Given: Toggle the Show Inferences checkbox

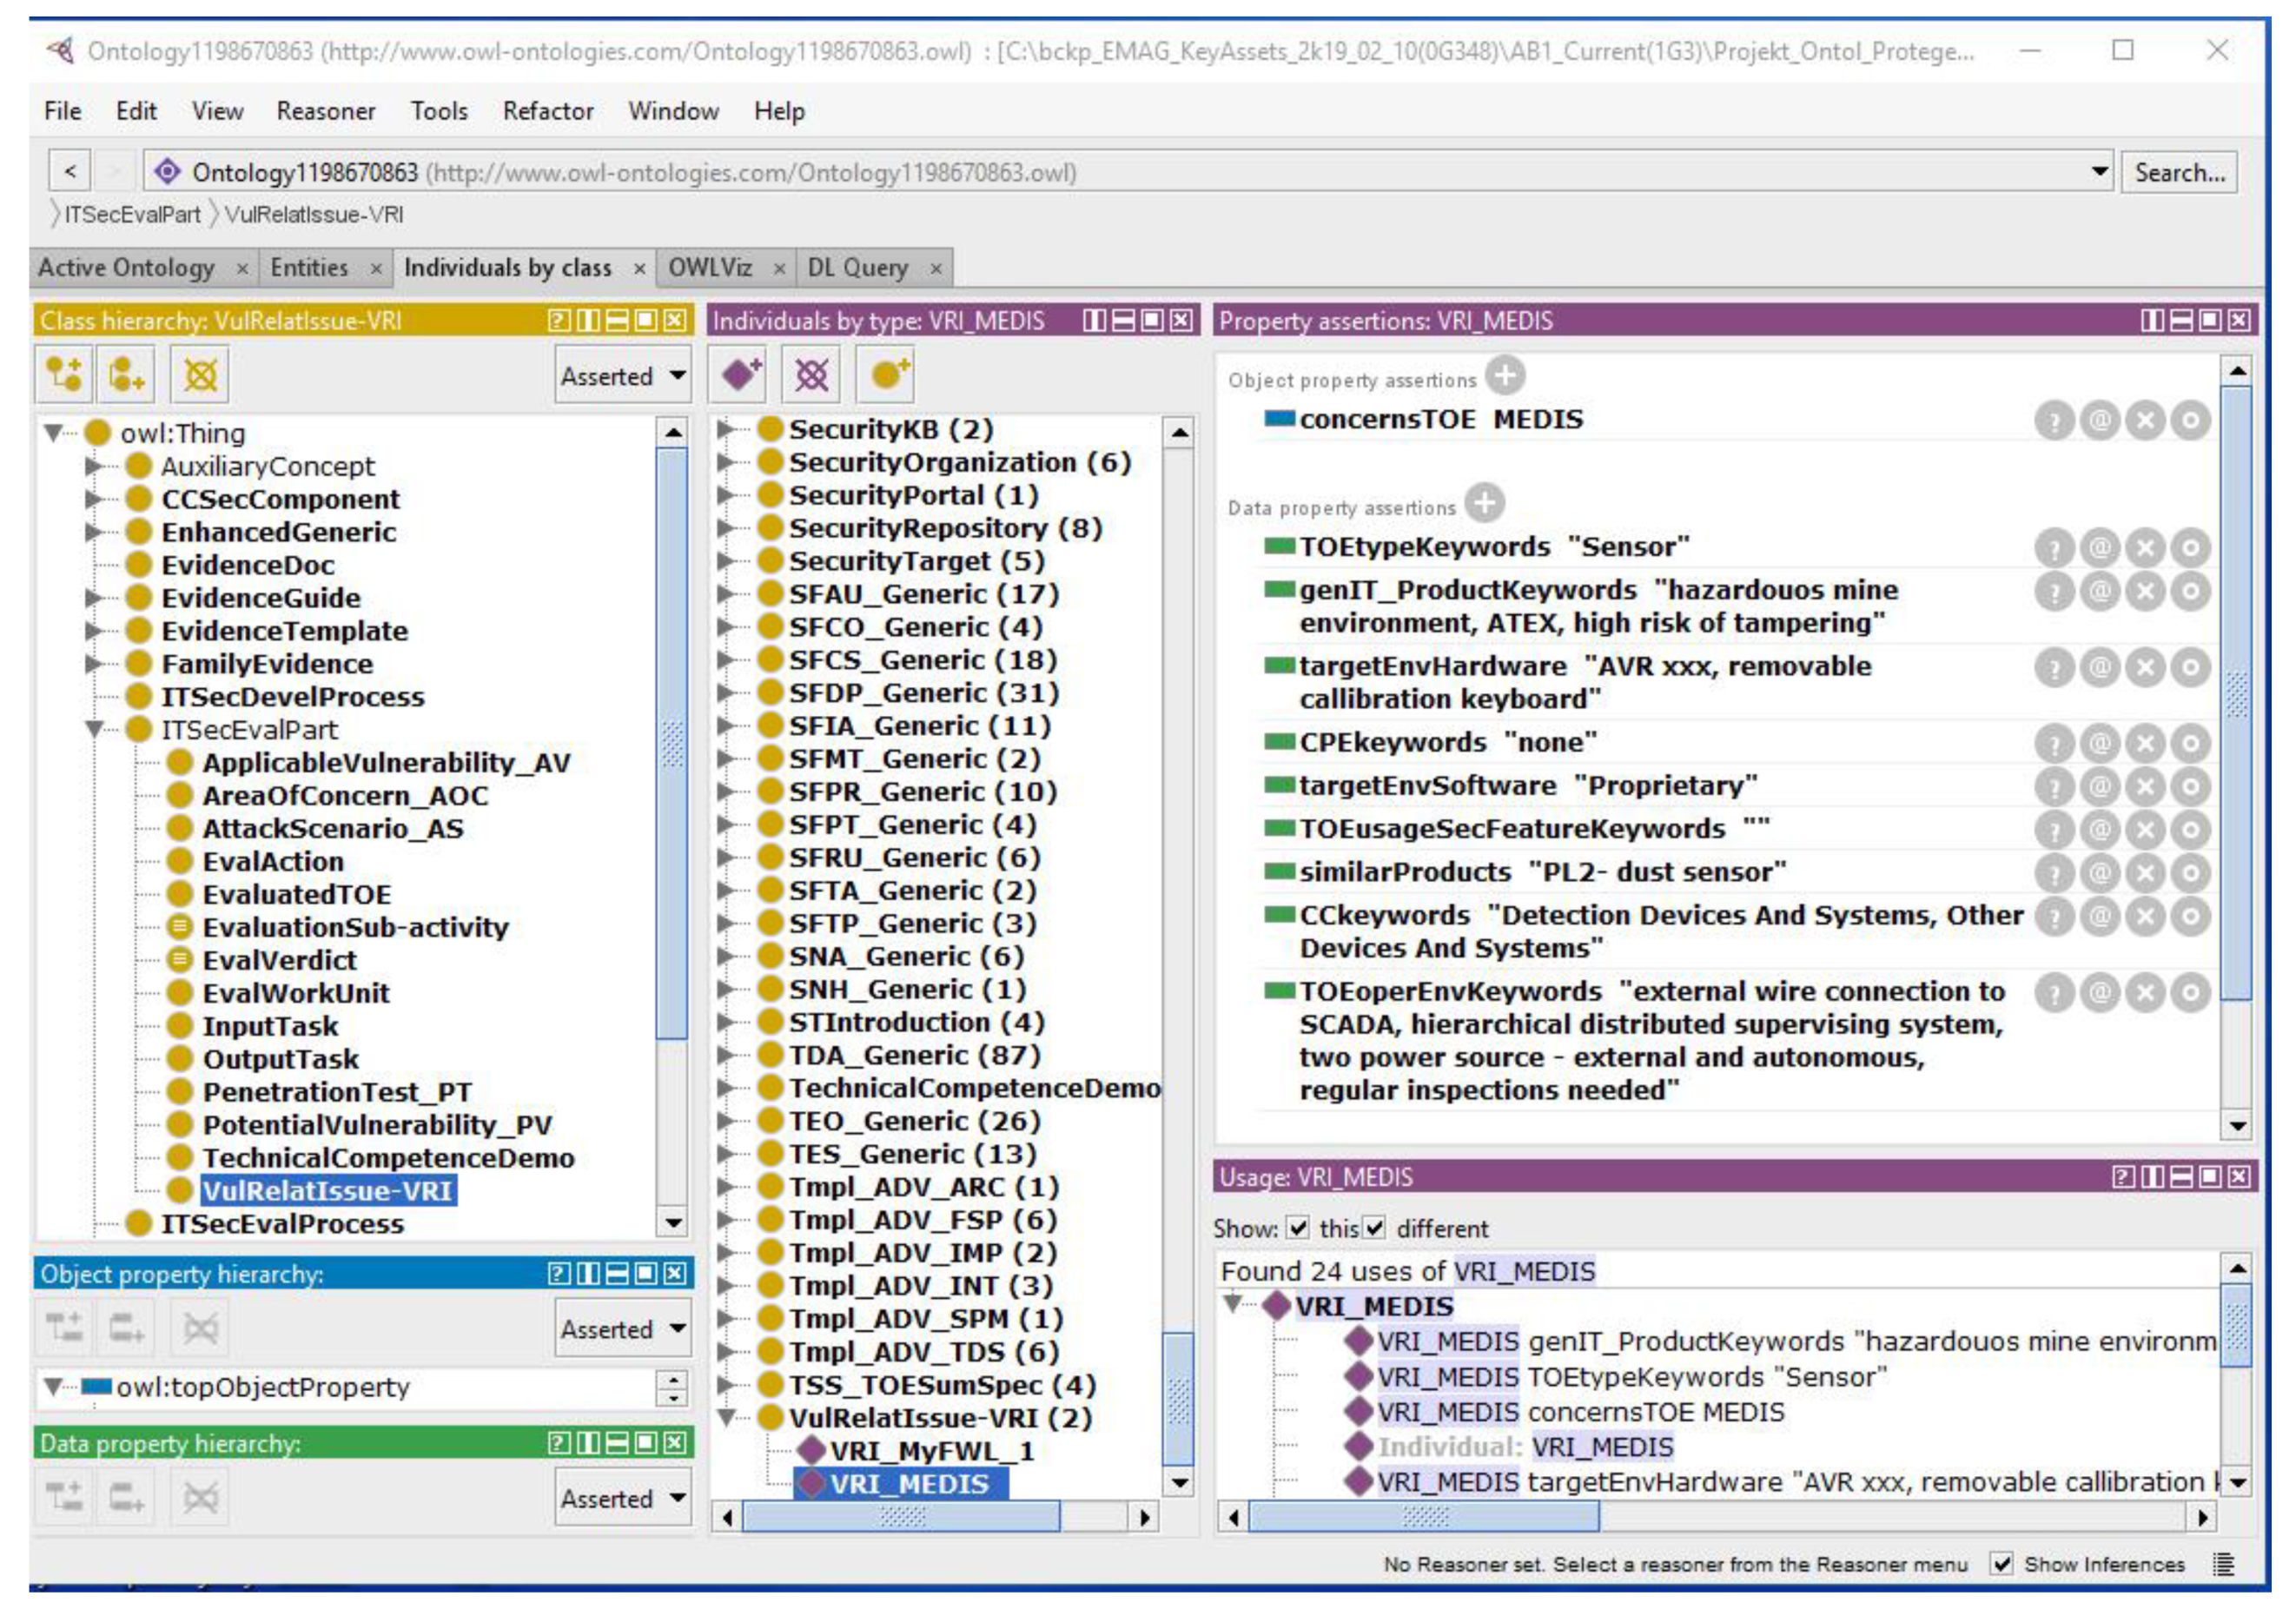Looking at the screenshot, I should (2001, 1564).
